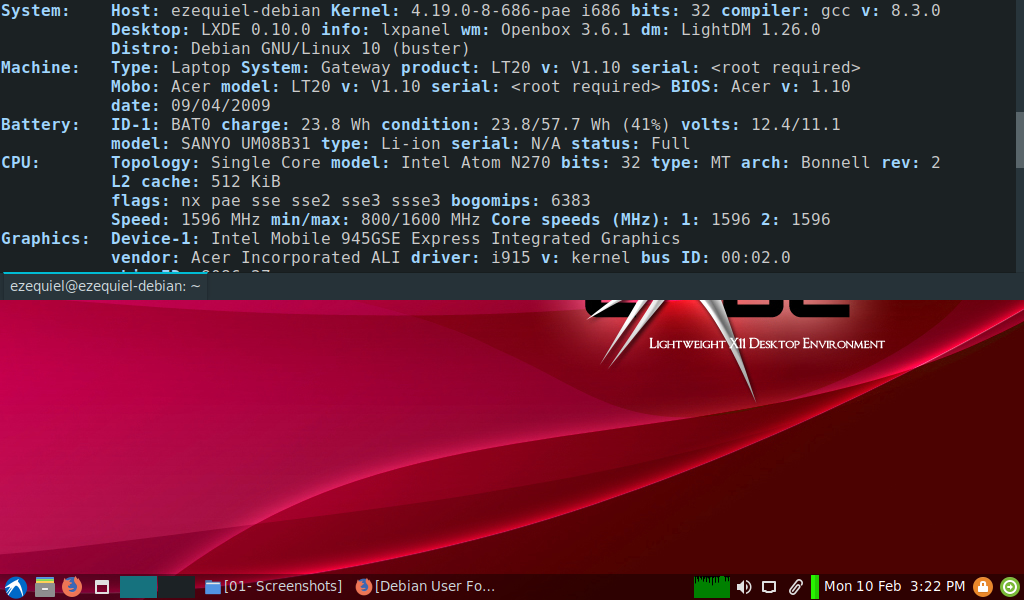Screen dimensions: 1024x600
Task: Click 'i915' graphics driver text
Action: pyautogui.click(x=511, y=257)
